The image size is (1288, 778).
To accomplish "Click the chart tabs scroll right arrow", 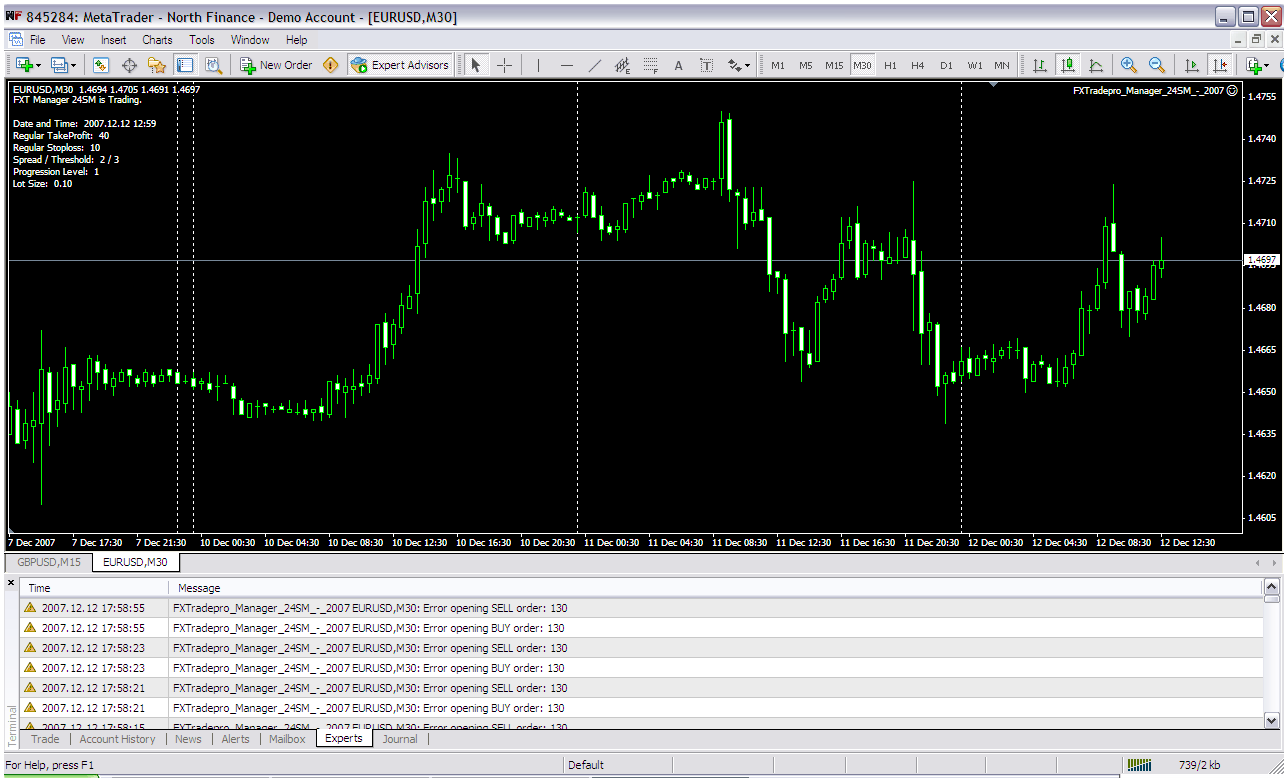I will coord(1274,563).
